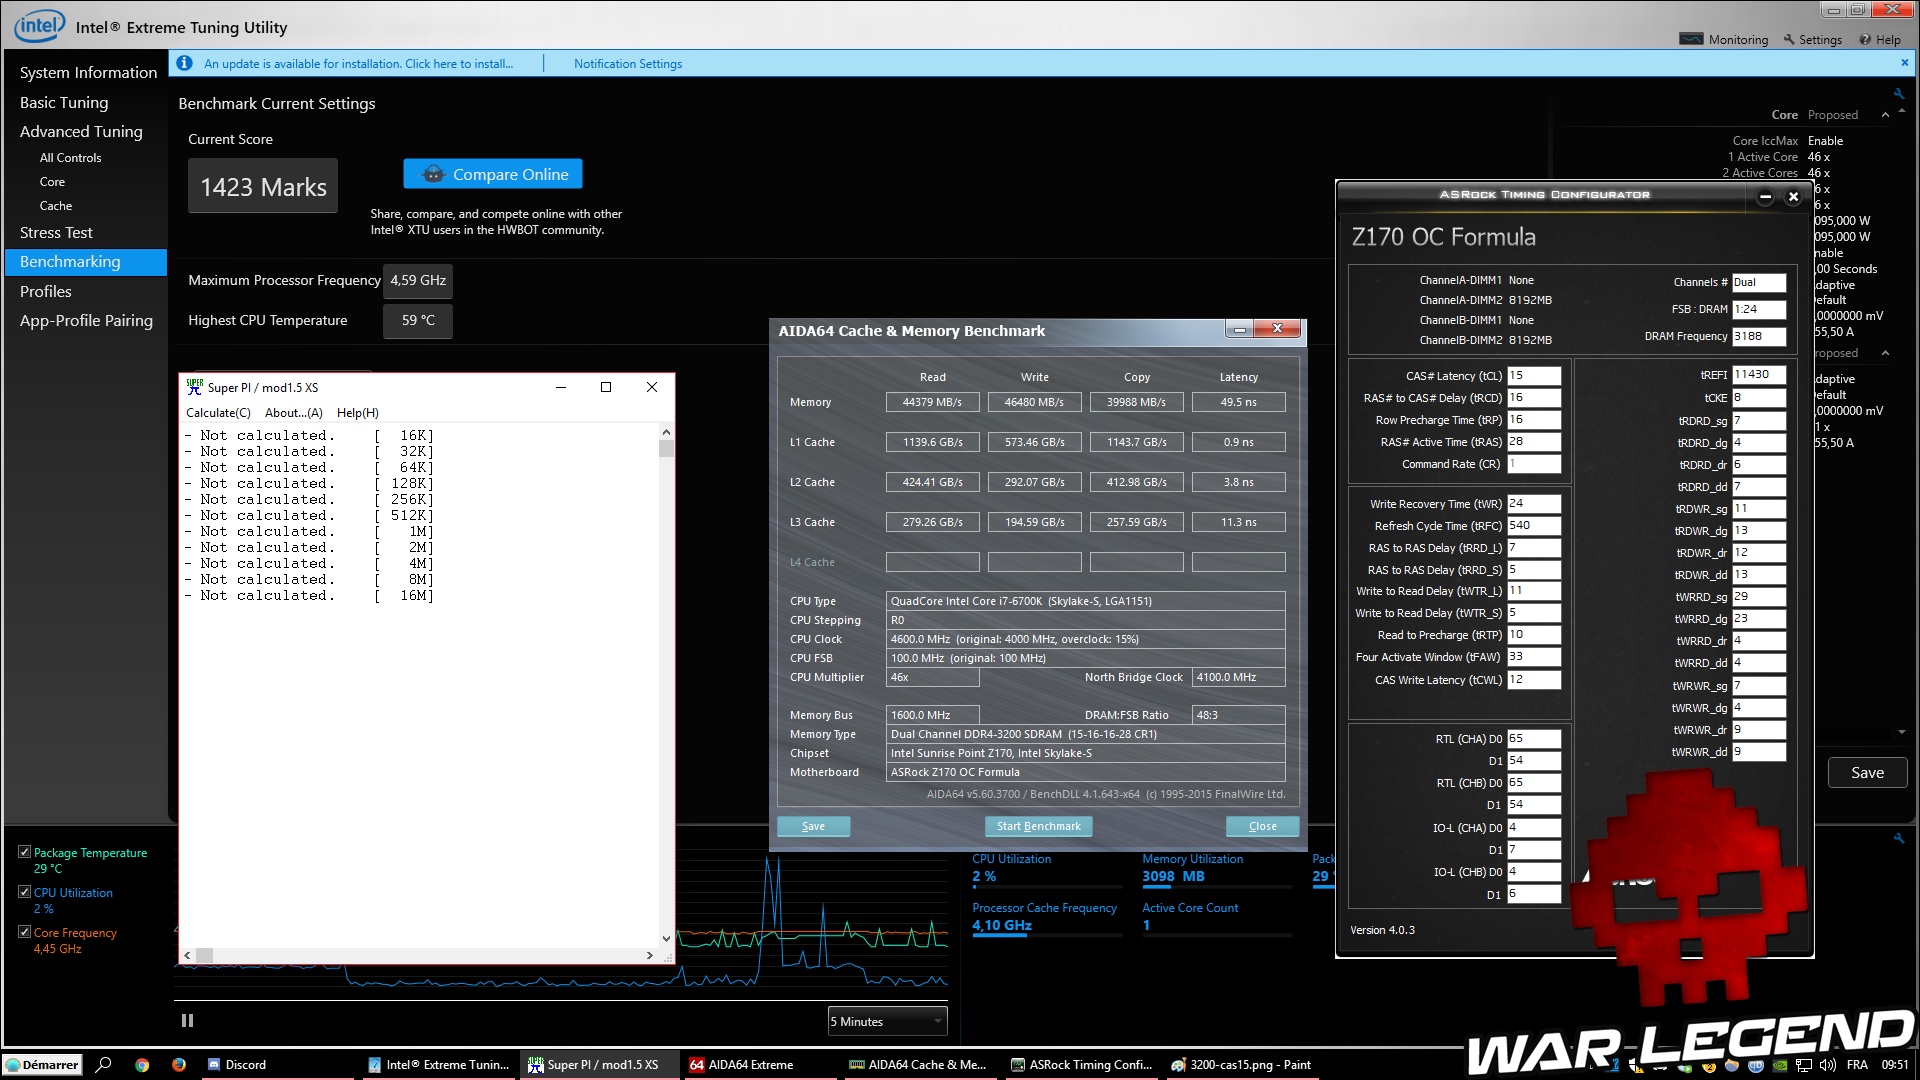
Task: Disable Core Frequency checkbox
Action: tap(24, 932)
